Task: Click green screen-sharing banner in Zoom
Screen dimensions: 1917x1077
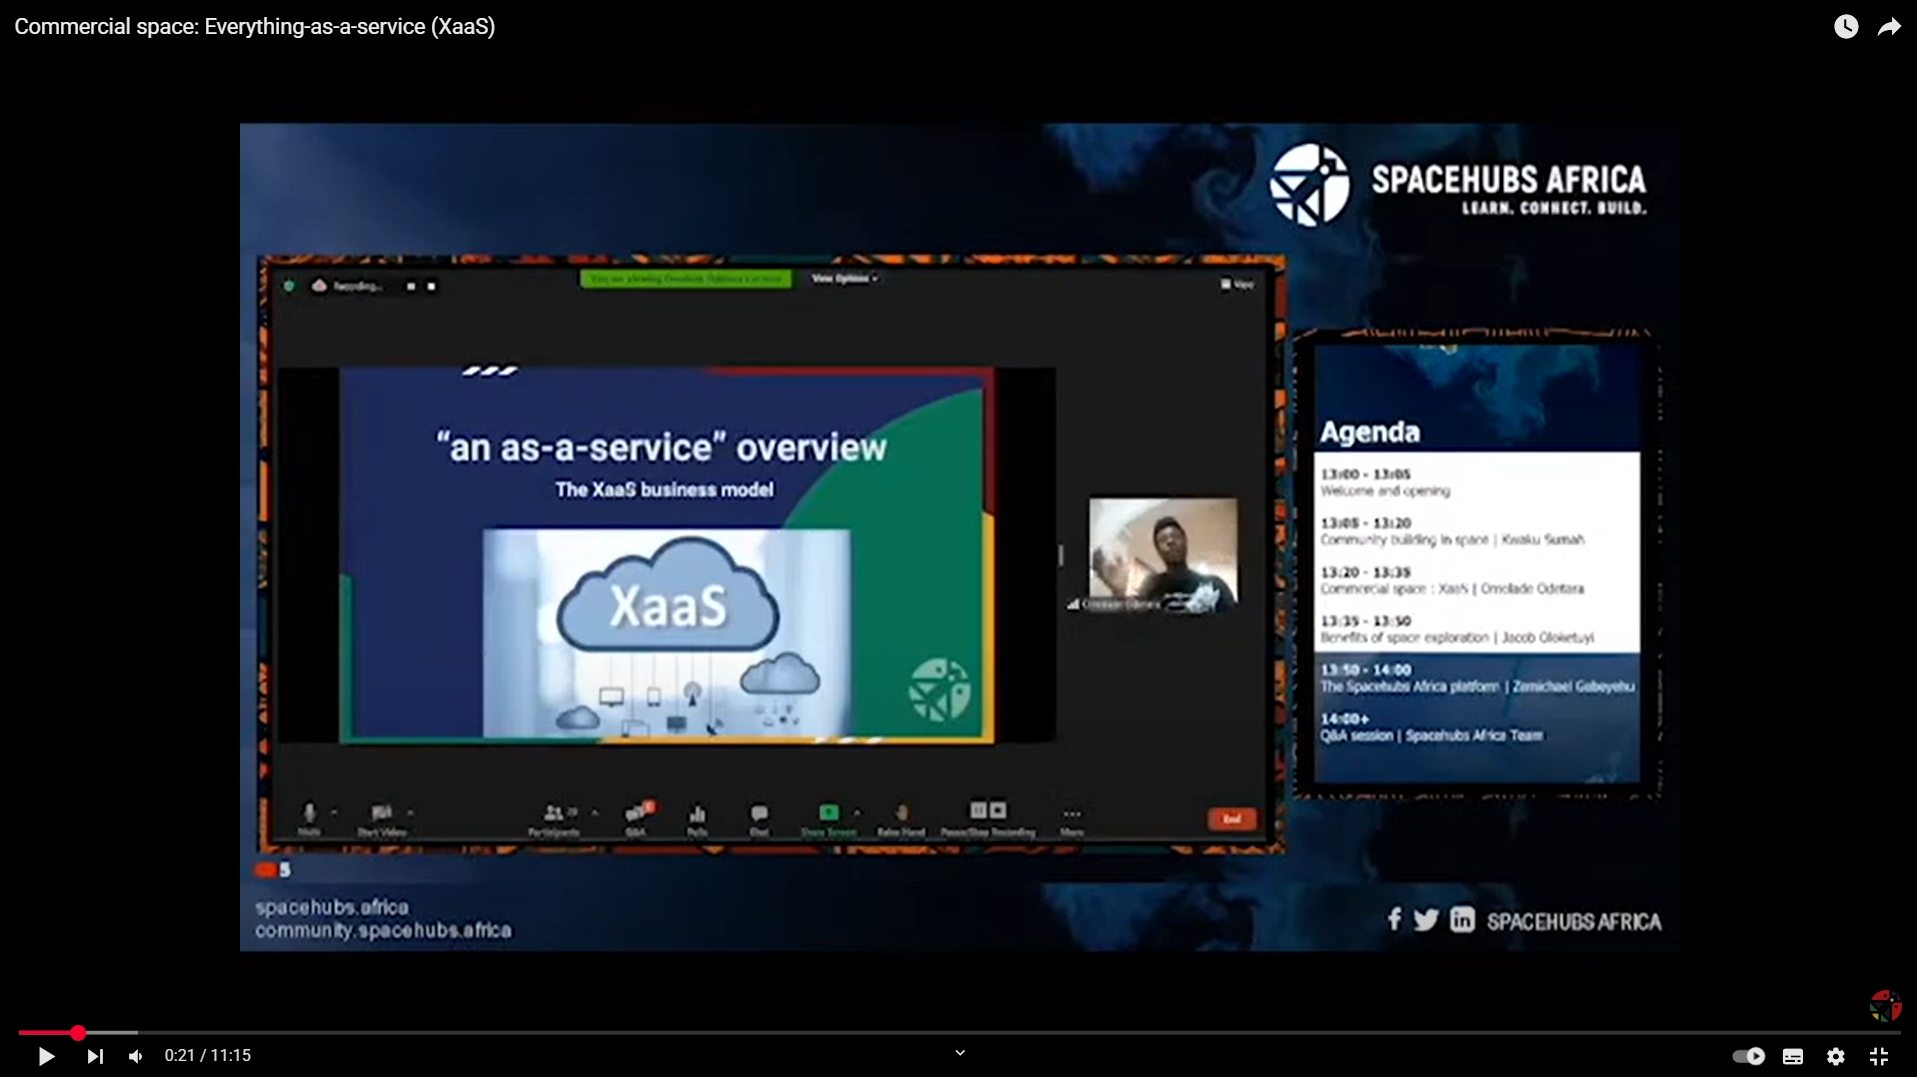Action: tap(686, 279)
